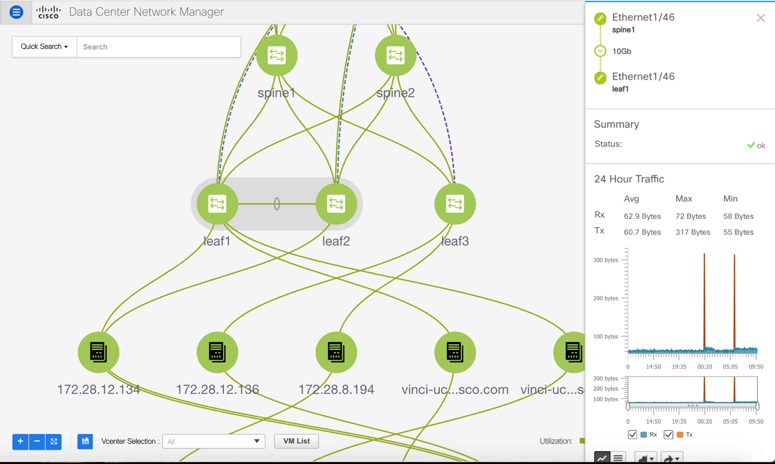Click the leaf3 switch node
The image size is (775, 464).
click(455, 204)
